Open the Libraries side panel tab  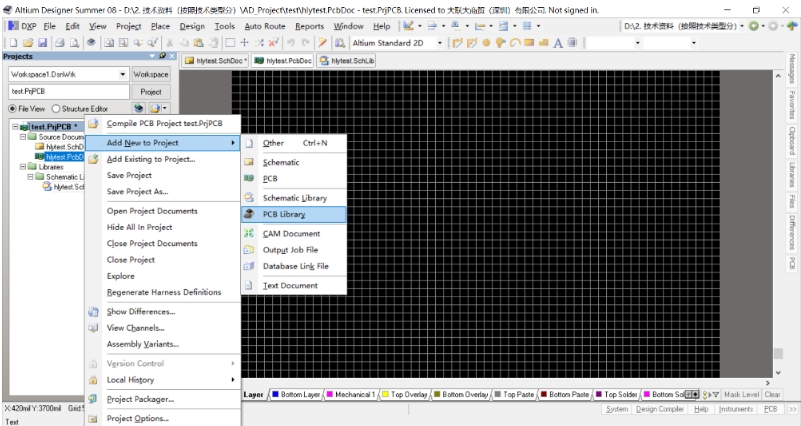pos(792,175)
